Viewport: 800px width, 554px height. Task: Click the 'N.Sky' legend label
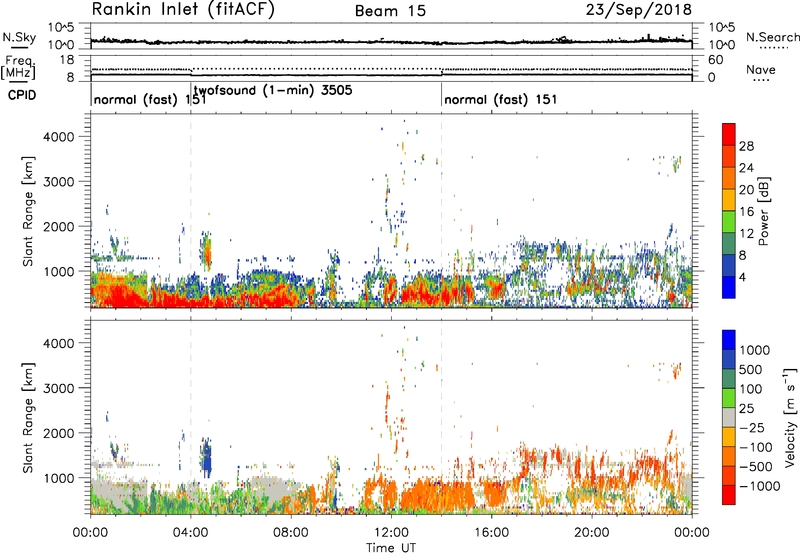click(x=19, y=37)
